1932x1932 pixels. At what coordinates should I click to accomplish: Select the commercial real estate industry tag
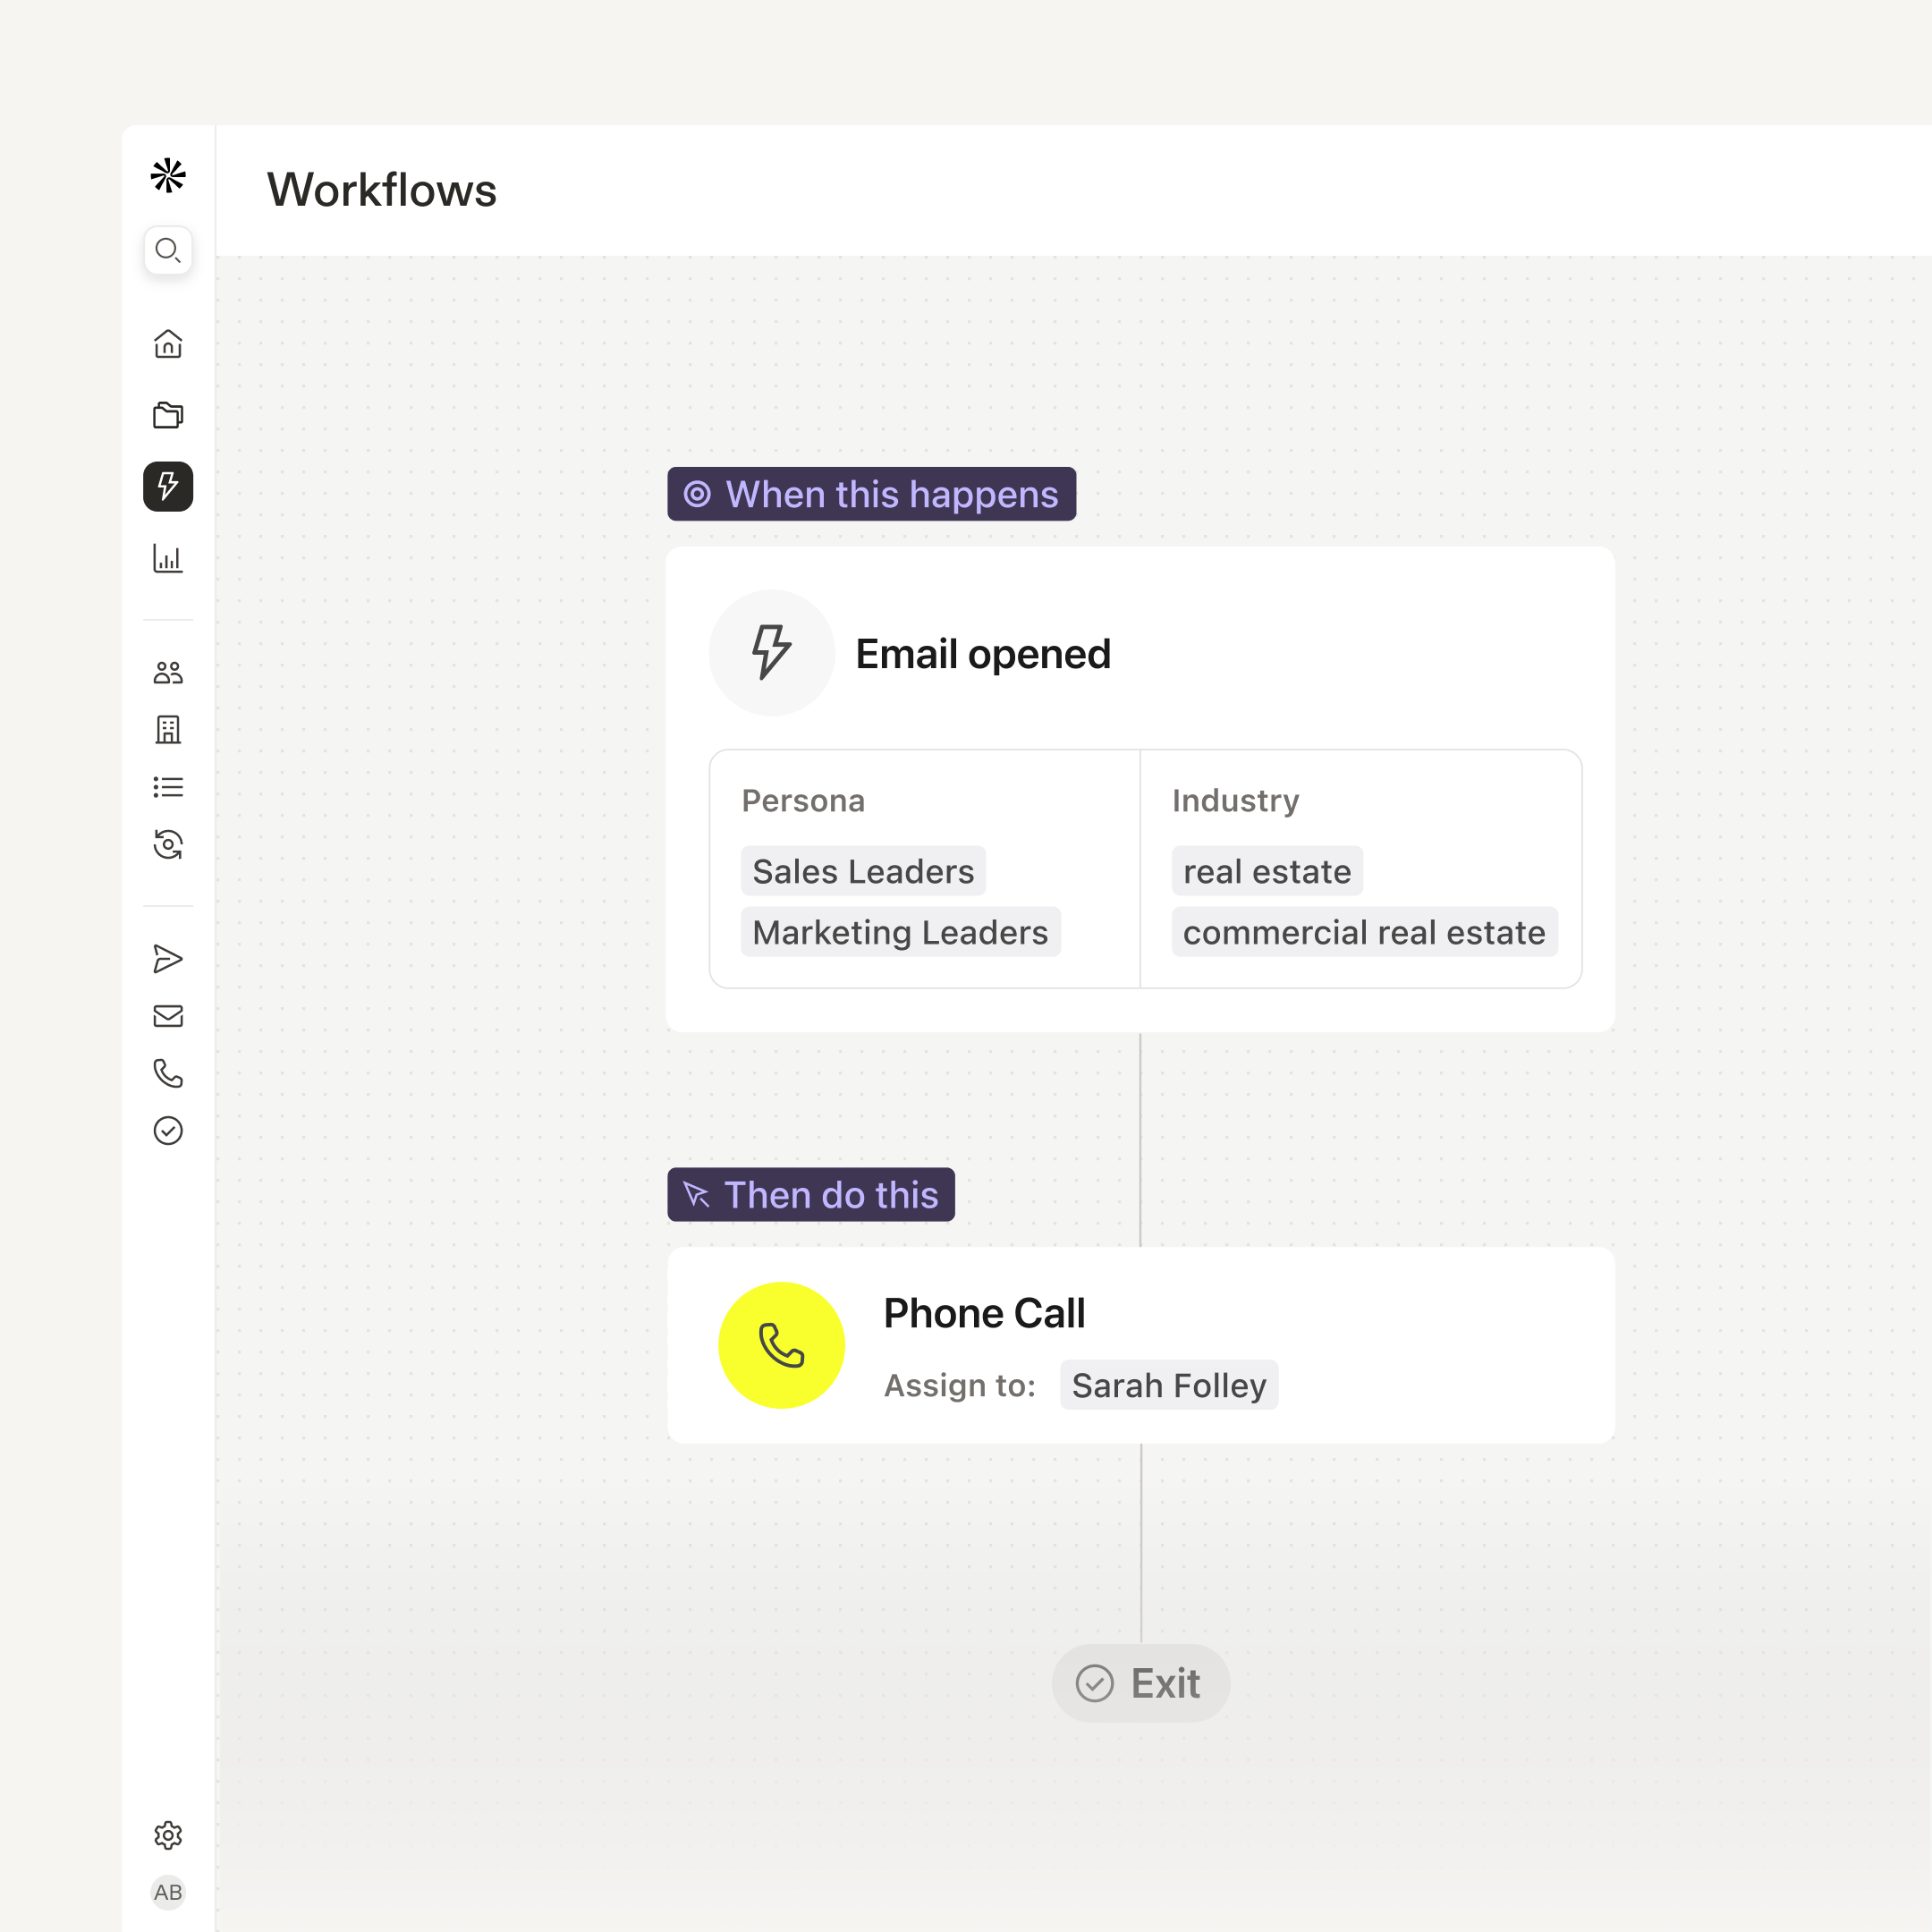tap(1364, 931)
